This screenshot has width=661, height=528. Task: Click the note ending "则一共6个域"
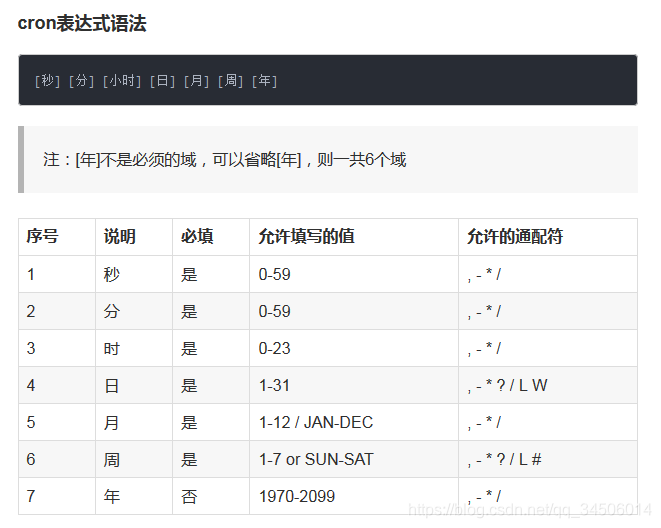click(x=361, y=160)
